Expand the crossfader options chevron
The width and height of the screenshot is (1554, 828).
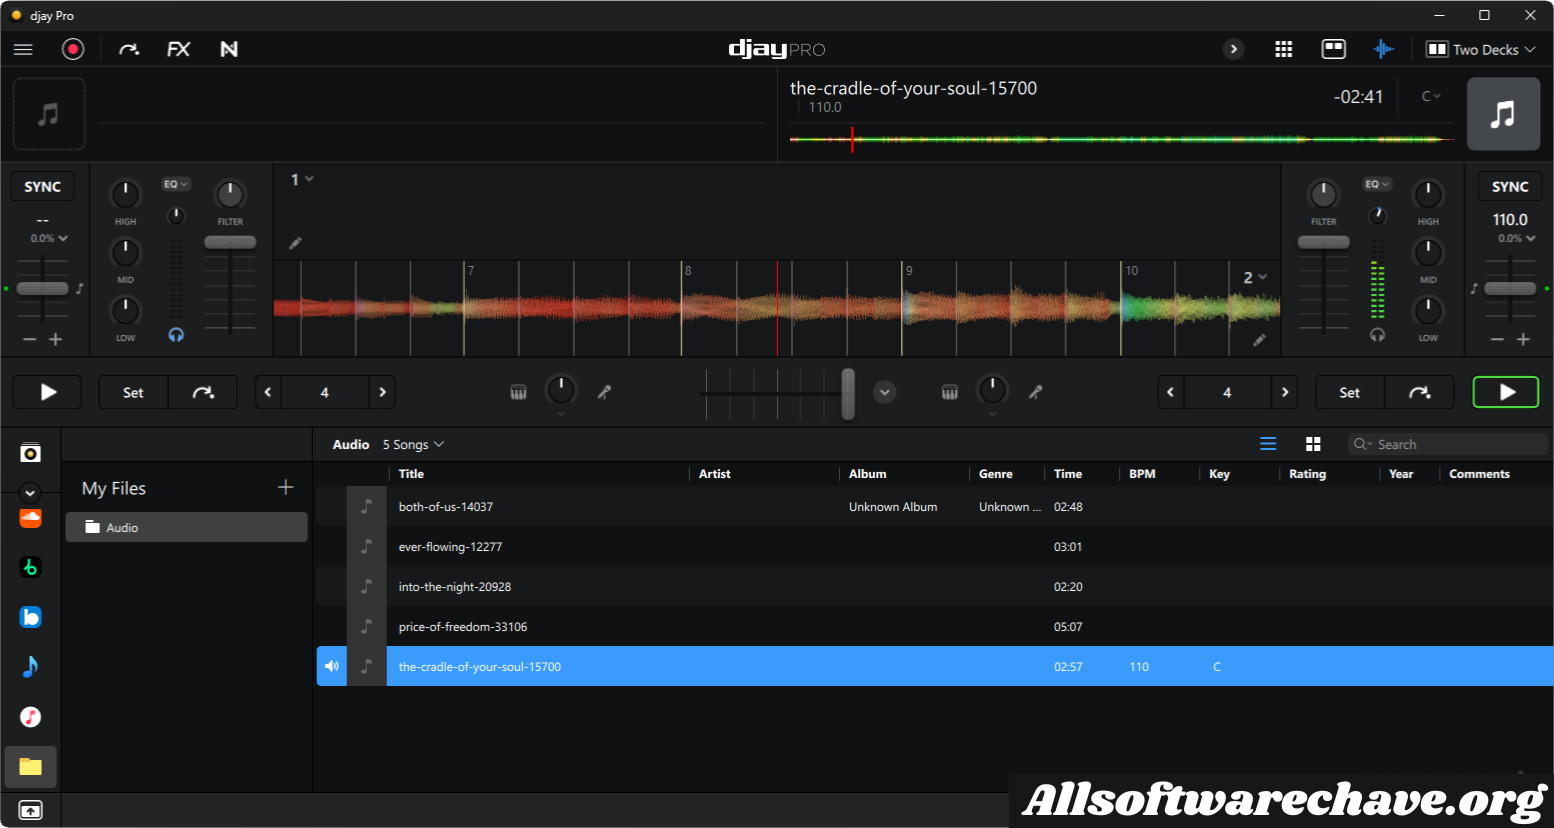coord(885,392)
